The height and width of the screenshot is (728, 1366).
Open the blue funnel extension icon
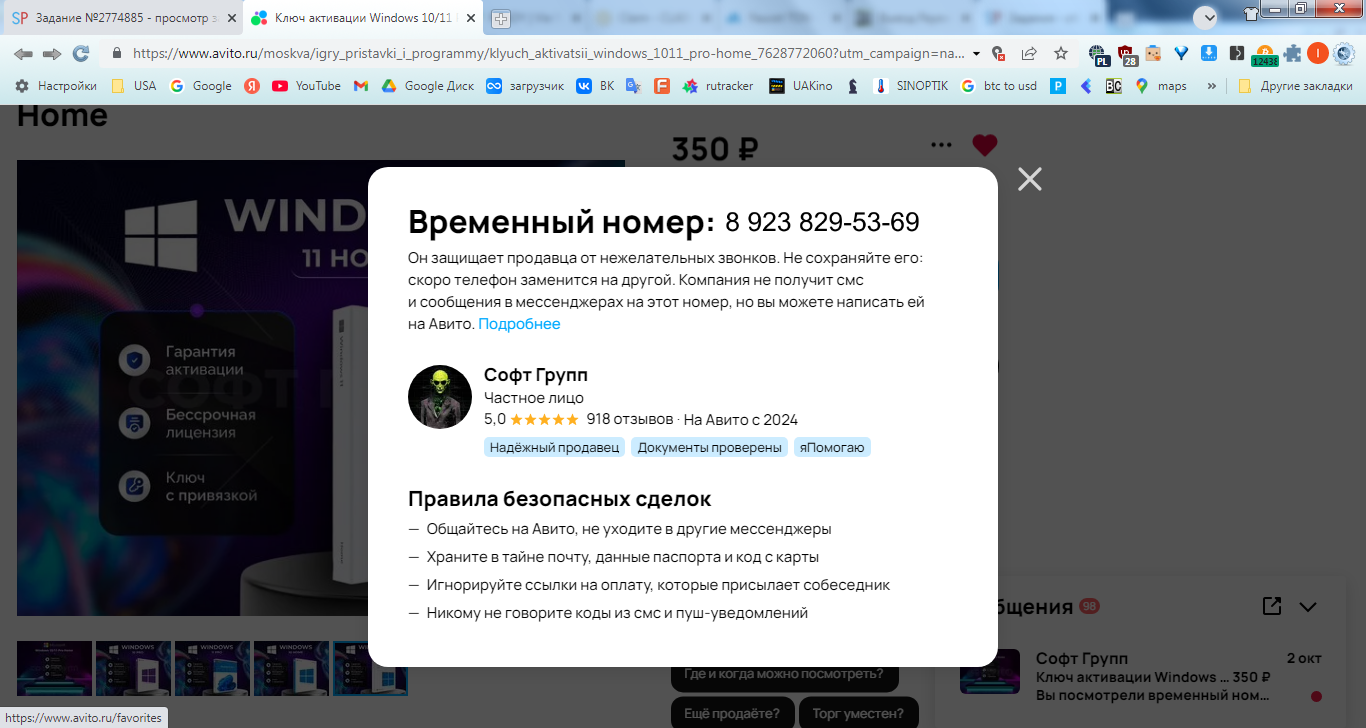[x=1181, y=54]
